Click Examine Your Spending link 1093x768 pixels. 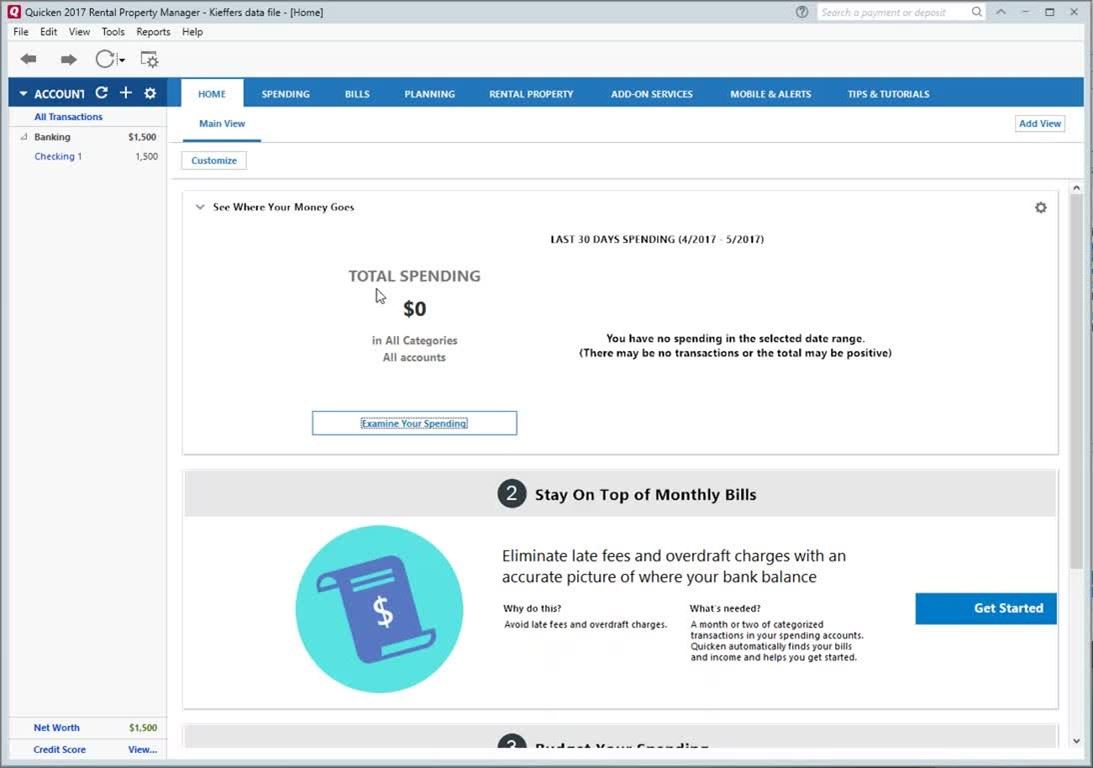point(414,423)
